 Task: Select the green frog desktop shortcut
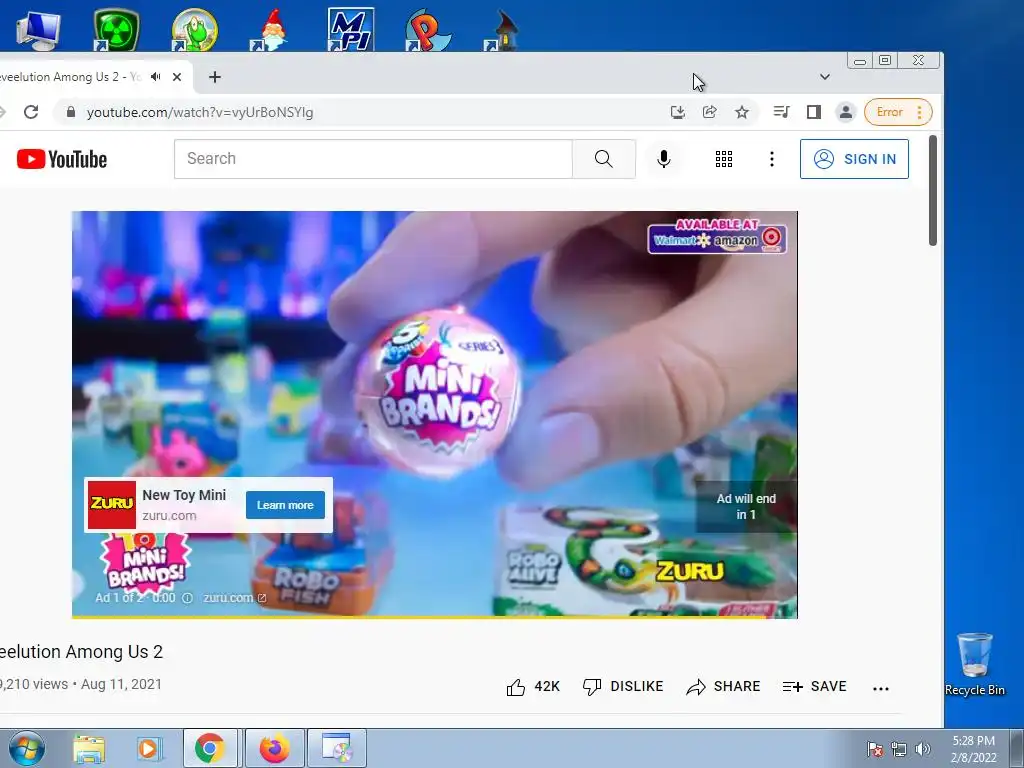[x=194, y=29]
